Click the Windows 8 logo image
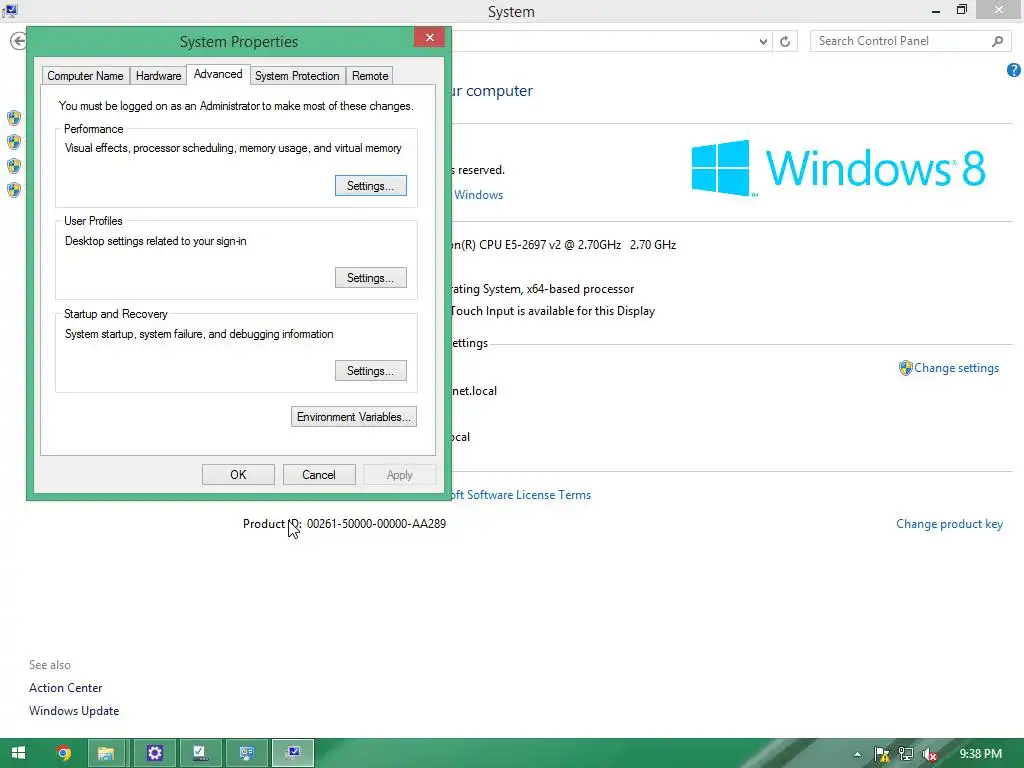This screenshot has width=1024, height=768. (839, 168)
